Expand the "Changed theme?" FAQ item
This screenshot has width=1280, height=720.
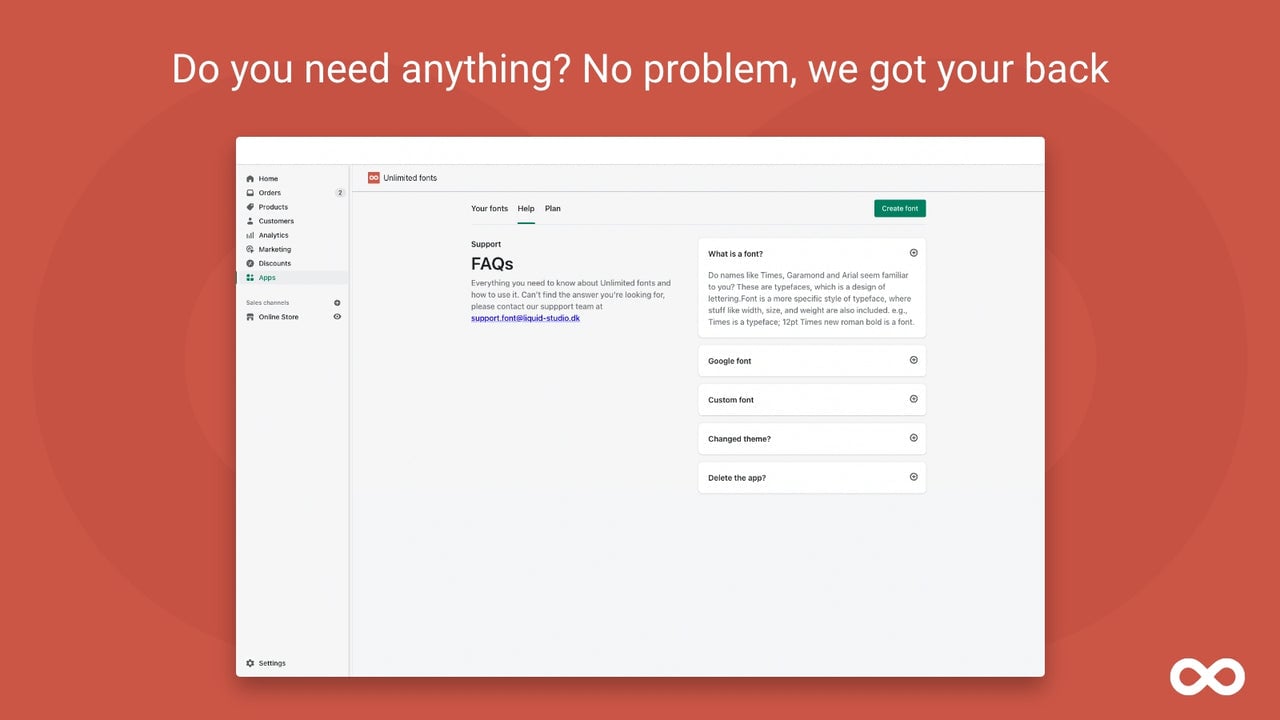tap(913, 438)
